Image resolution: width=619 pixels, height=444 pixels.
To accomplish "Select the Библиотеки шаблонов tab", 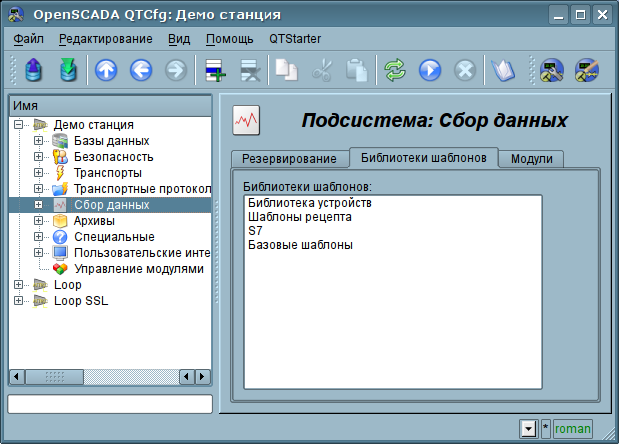I will (x=424, y=157).
